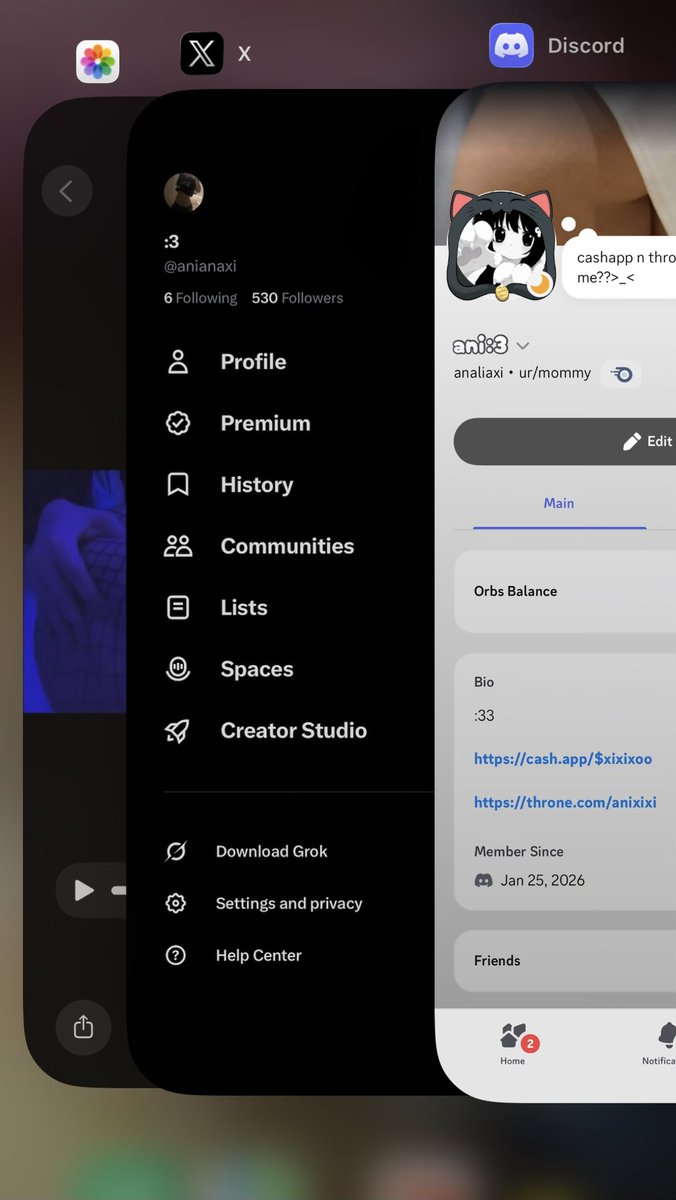Open Profile in X menu
Screen dimensions: 676x1200
tap(253, 362)
